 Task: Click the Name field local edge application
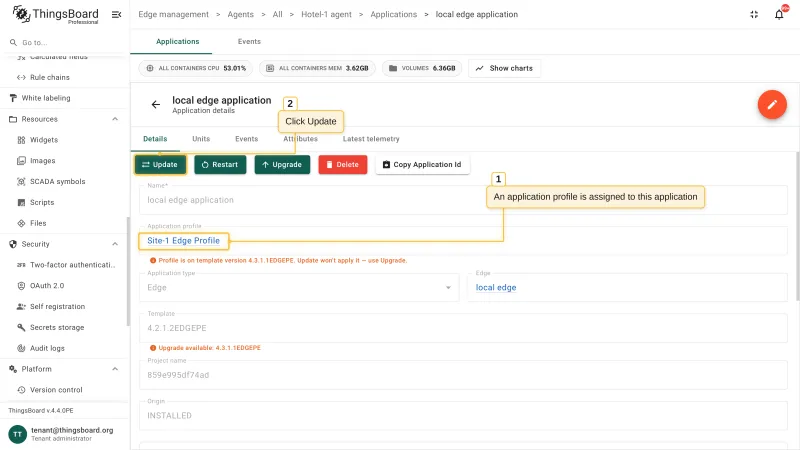(463, 200)
